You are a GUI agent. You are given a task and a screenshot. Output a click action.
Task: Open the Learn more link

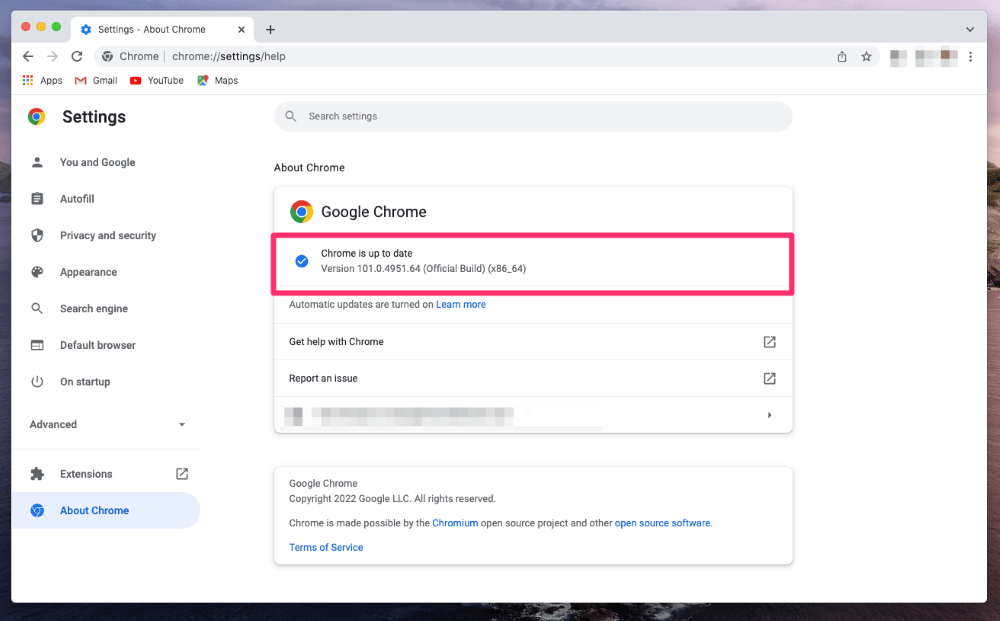461,305
